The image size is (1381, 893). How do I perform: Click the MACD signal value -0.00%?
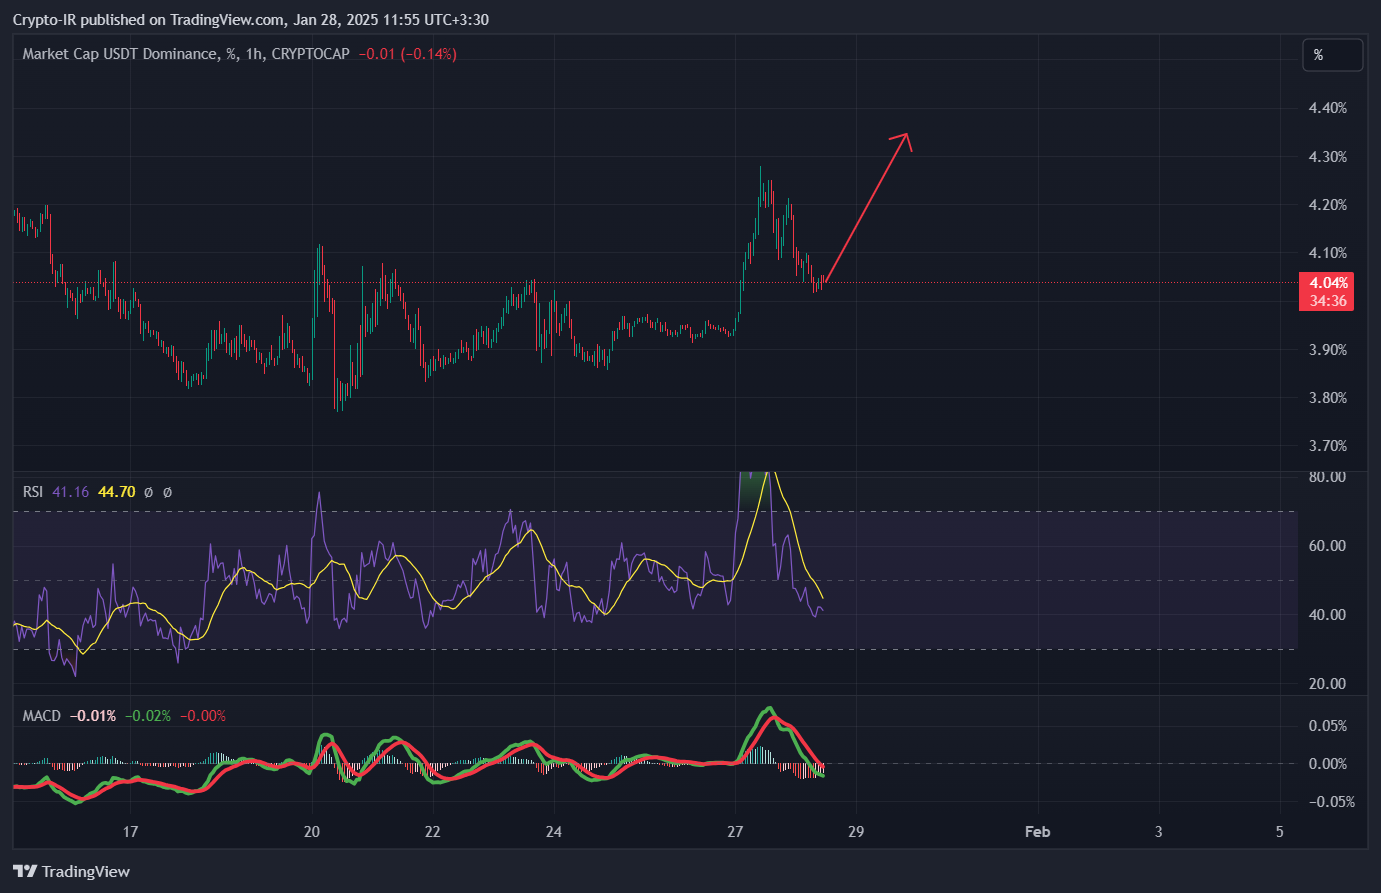[203, 716]
